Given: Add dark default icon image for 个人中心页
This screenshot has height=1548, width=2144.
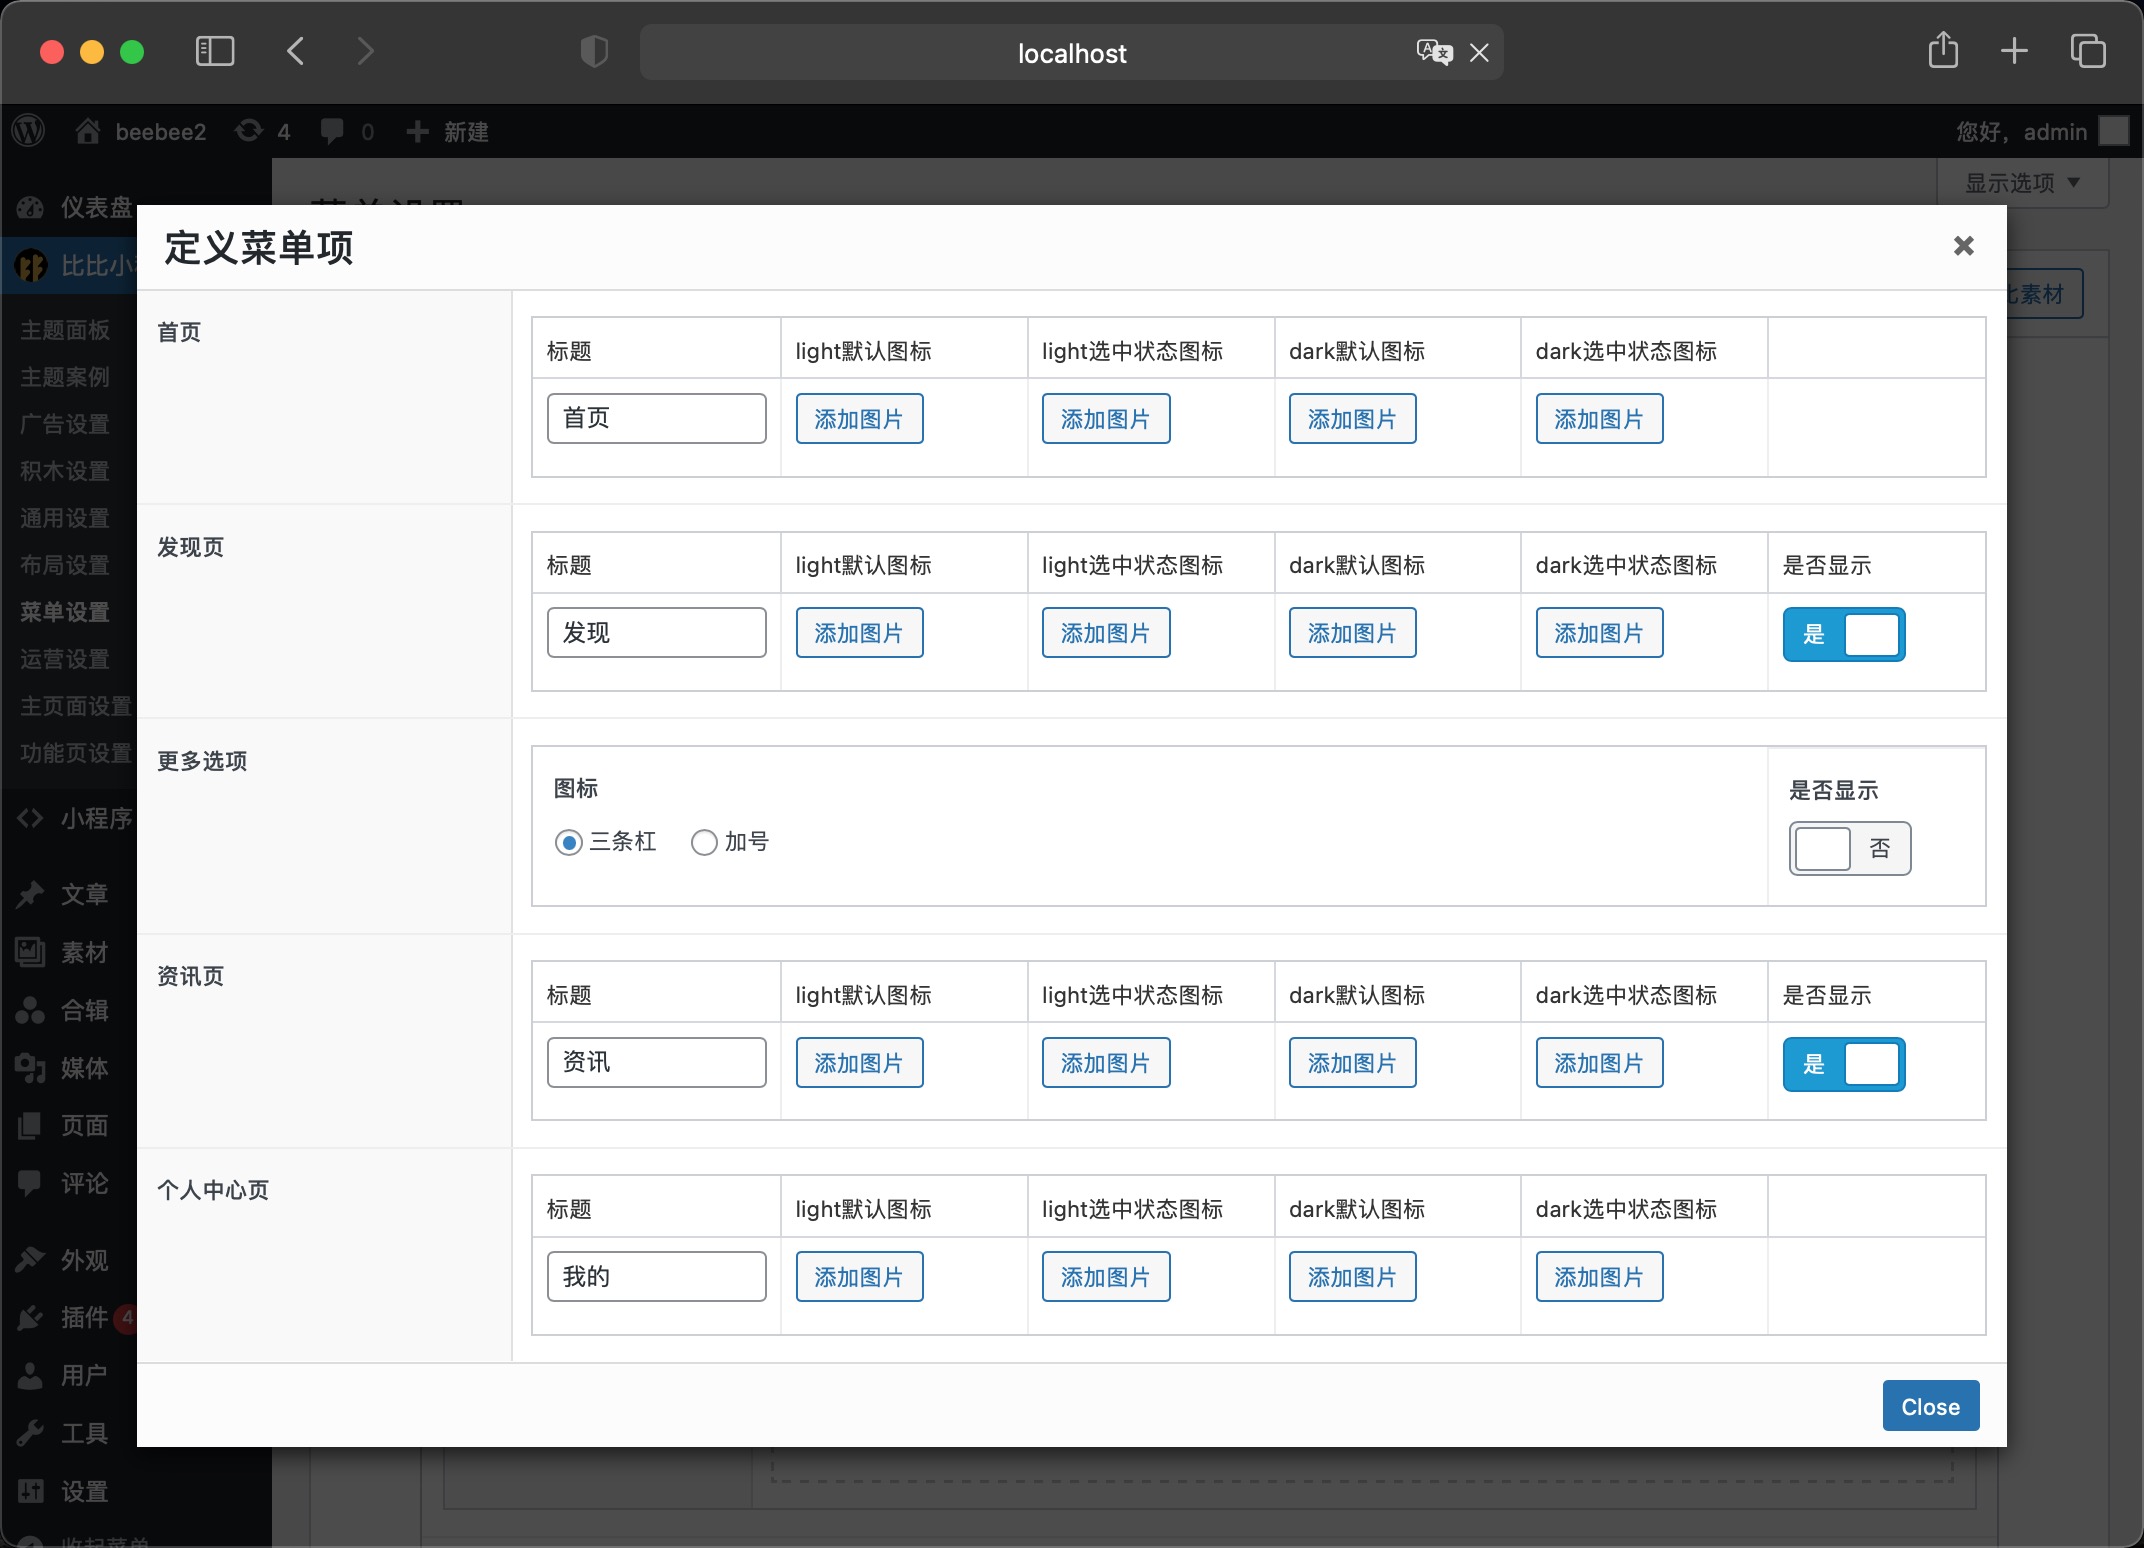Looking at the screenshot, I should [1352, 1276].
